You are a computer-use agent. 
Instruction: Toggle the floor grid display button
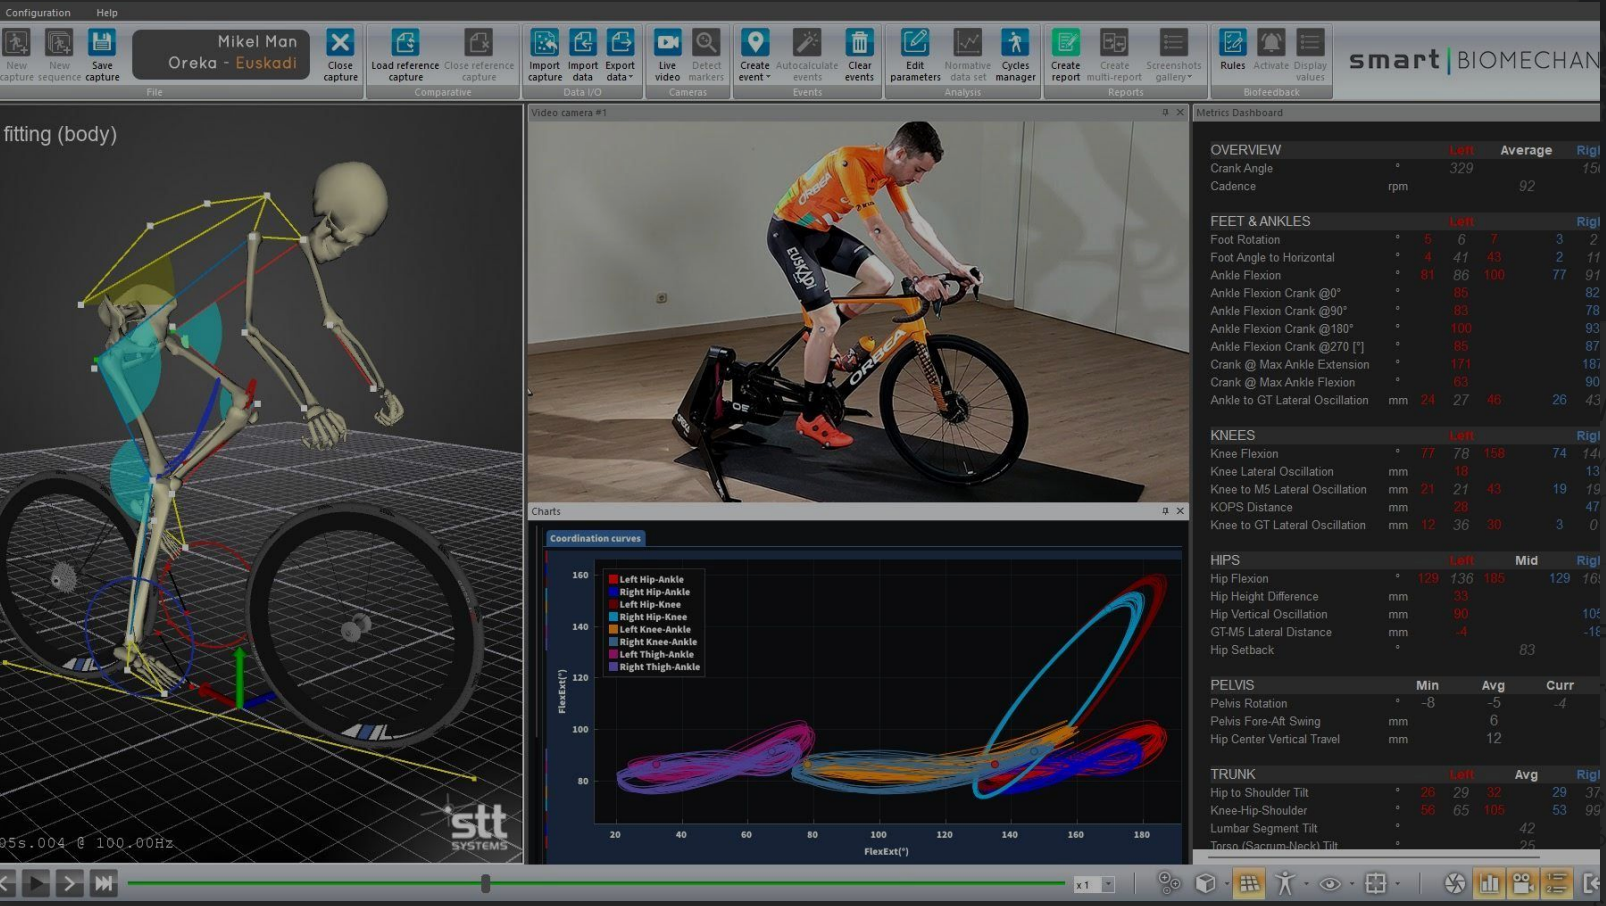1248,883
